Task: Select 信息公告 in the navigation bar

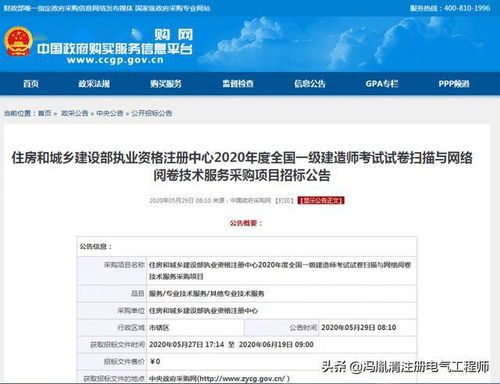Action: (310, 84)
